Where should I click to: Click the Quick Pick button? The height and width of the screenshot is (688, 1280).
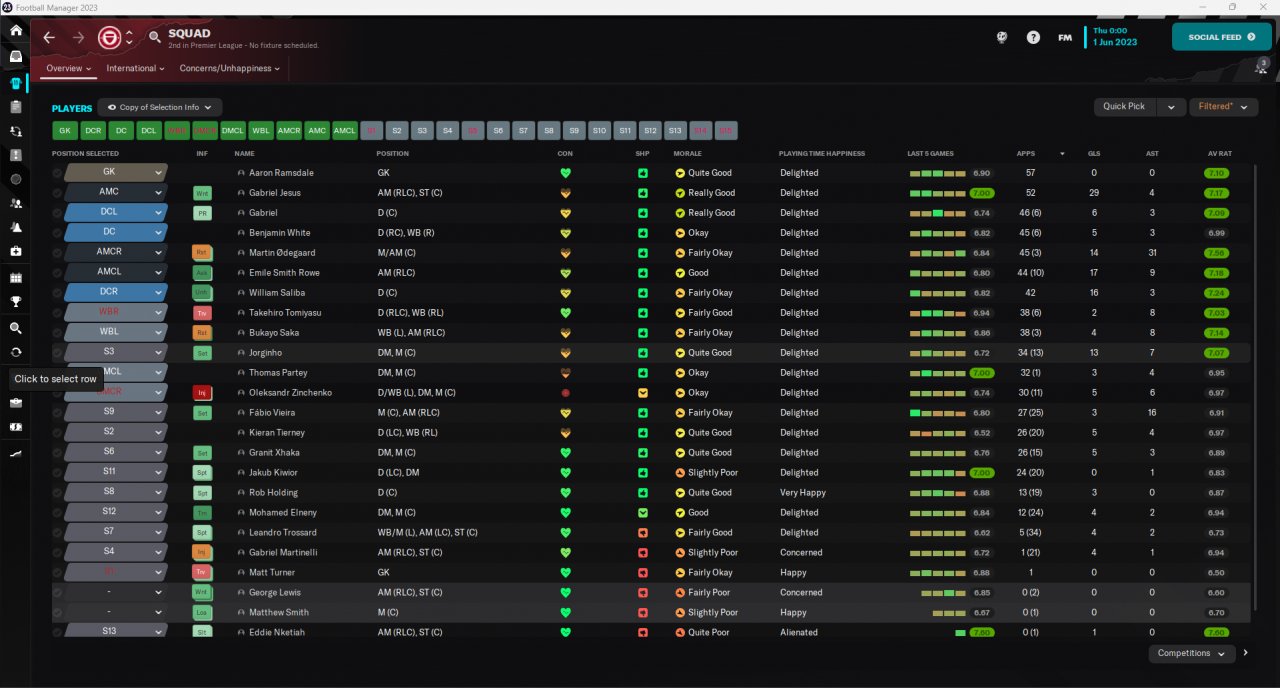click(x=1127, y=106)
